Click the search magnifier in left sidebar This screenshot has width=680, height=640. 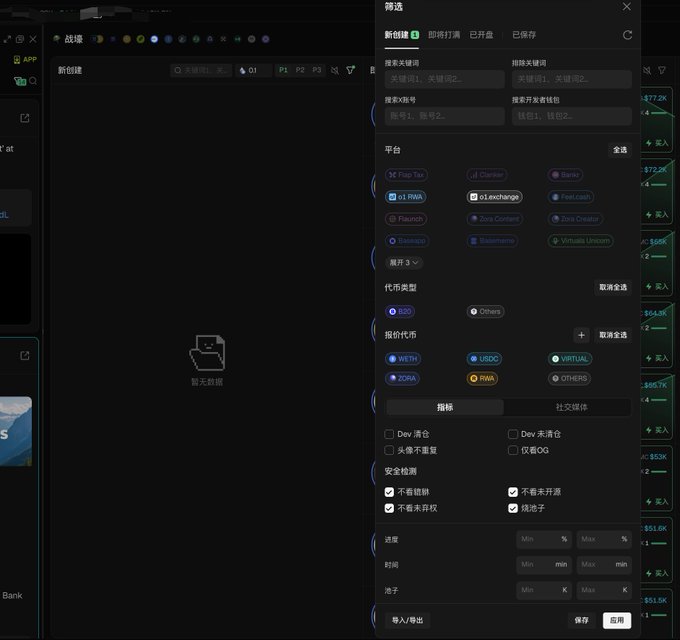point(33,81)
